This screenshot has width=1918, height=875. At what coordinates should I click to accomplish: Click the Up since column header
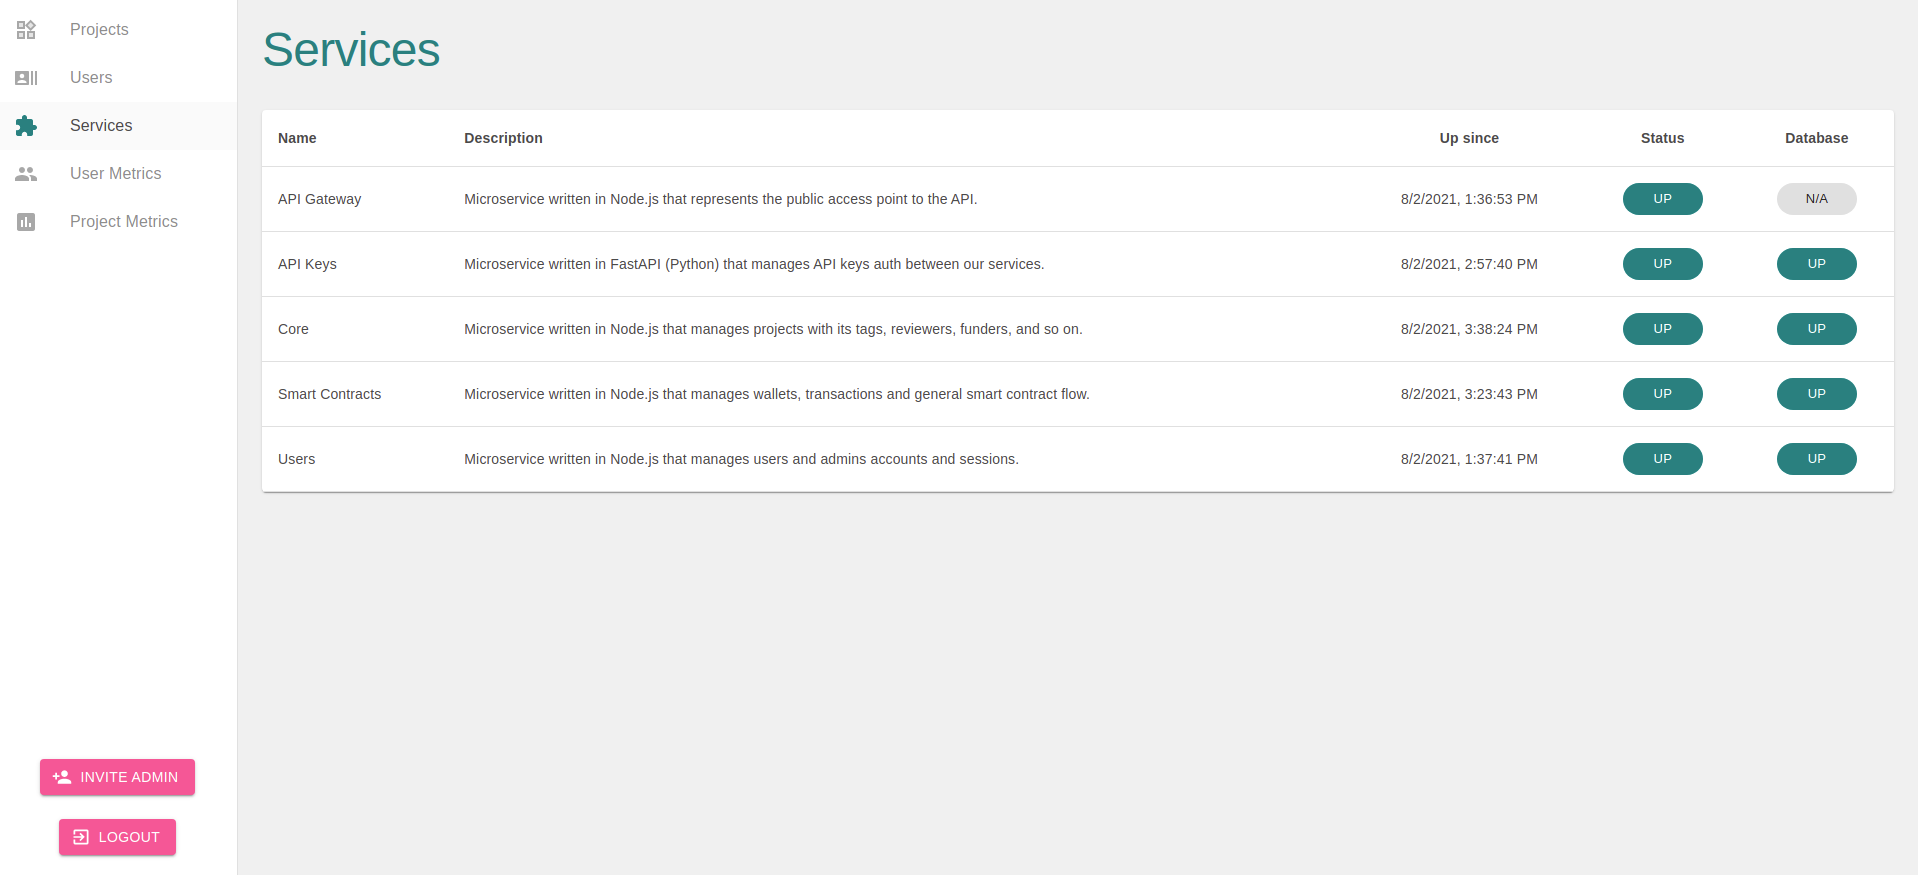coord(1469,138)
